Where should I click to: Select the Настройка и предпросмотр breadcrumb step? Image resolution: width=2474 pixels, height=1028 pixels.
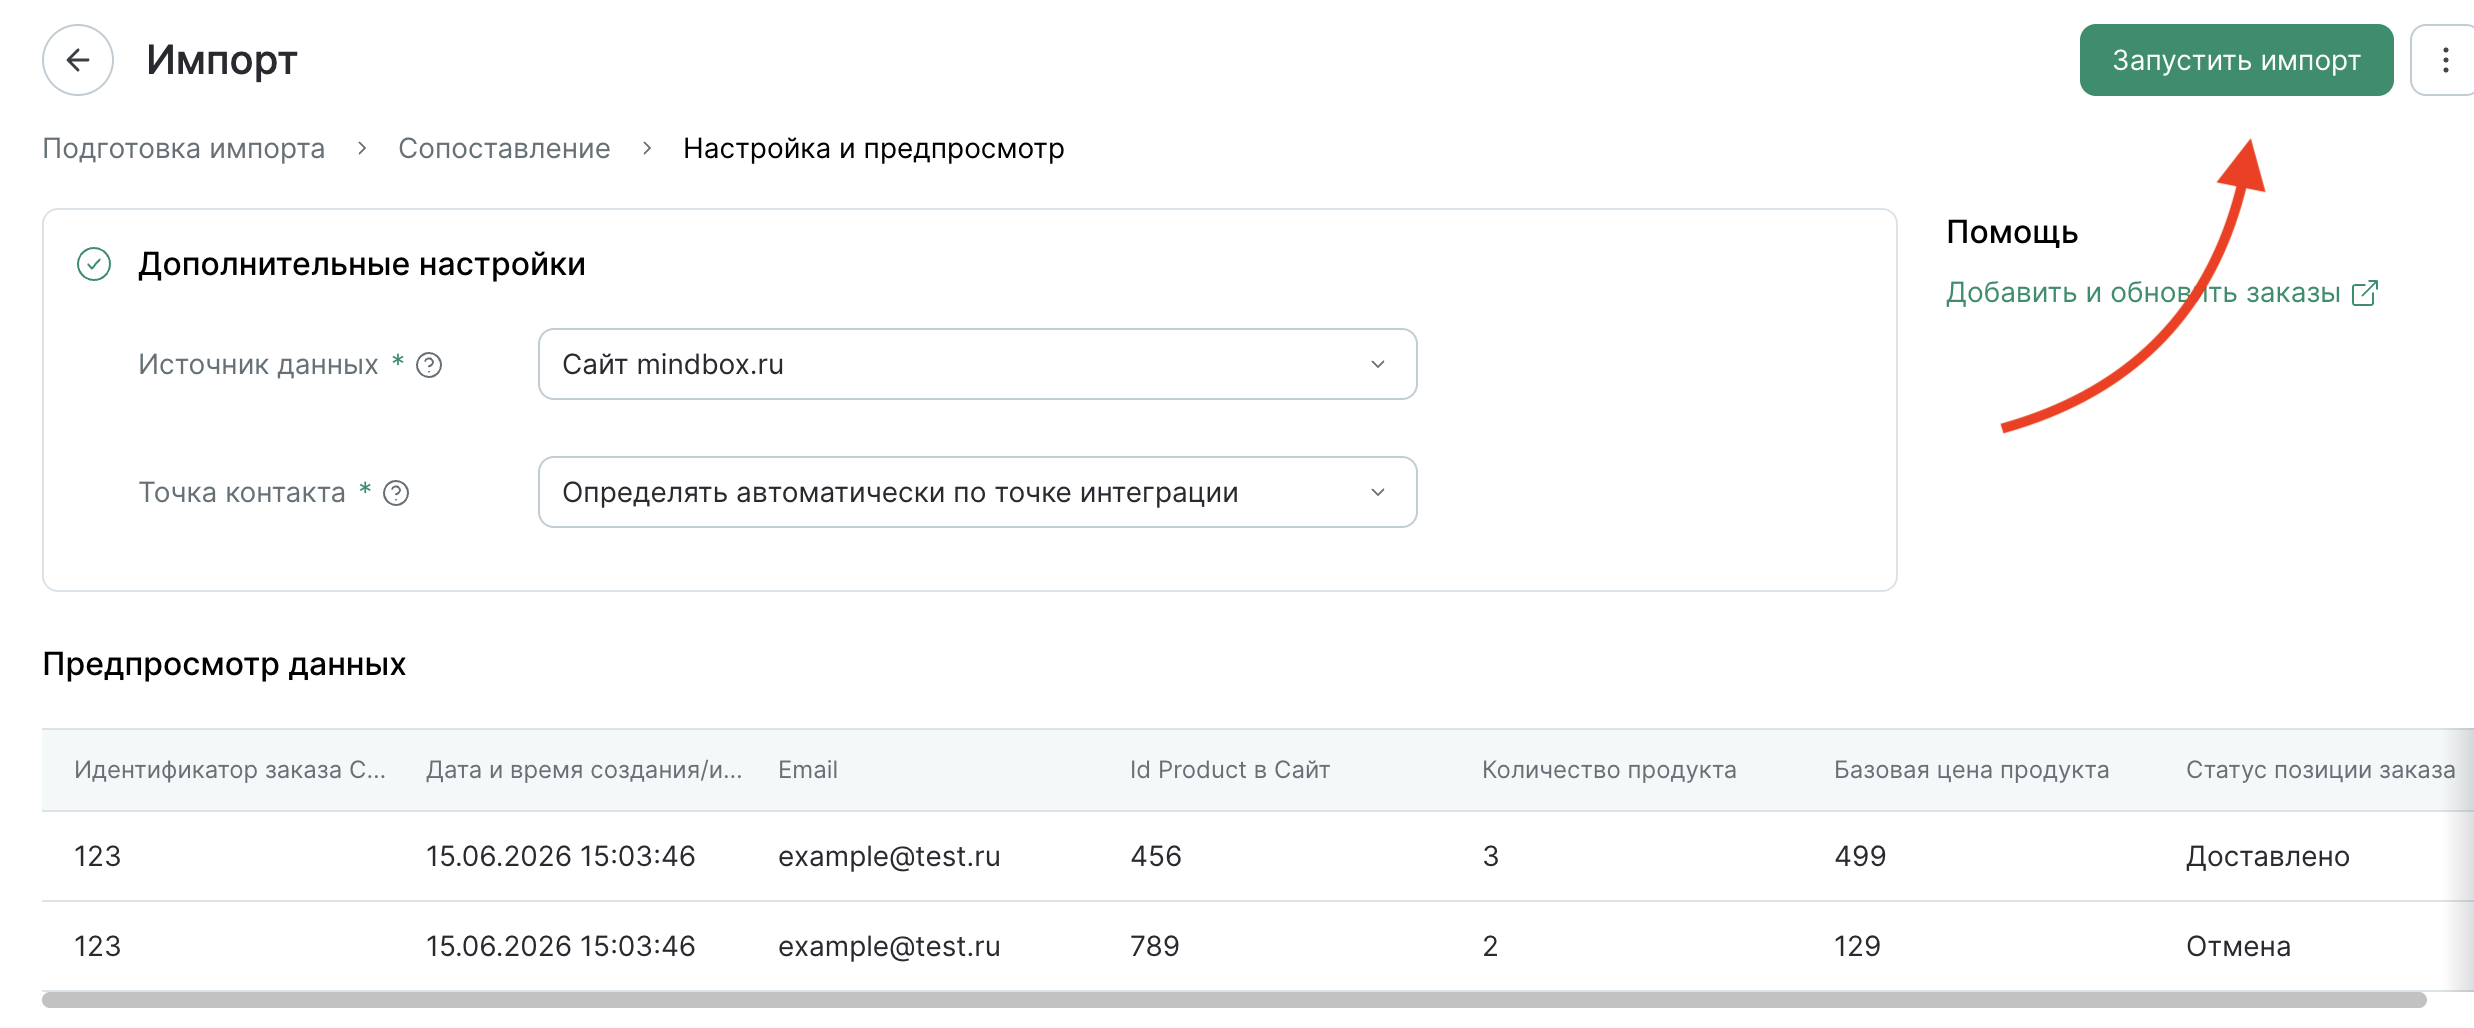(874, 148)
